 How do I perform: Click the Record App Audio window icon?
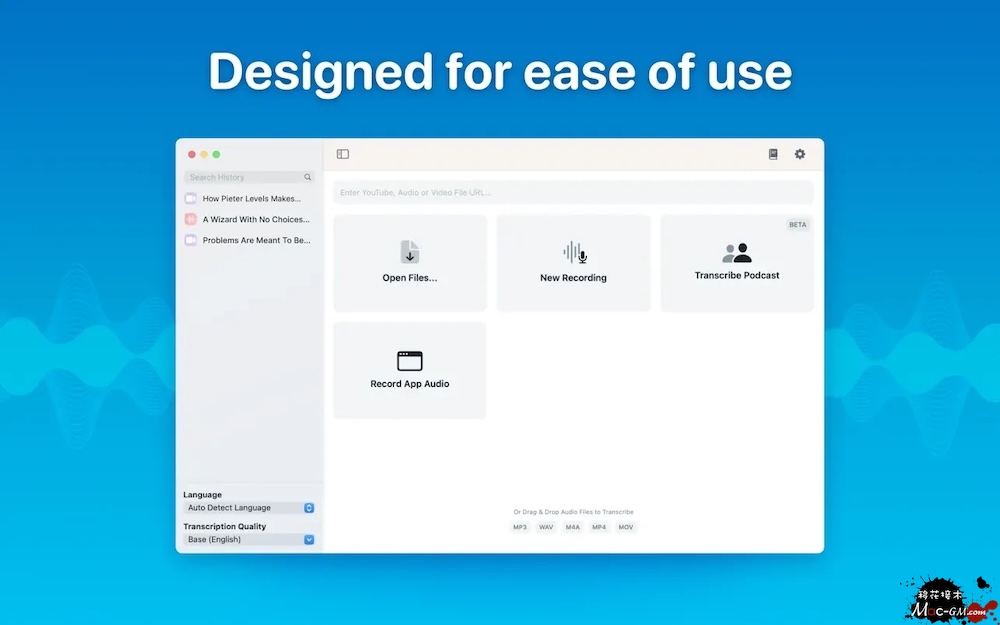410,361
